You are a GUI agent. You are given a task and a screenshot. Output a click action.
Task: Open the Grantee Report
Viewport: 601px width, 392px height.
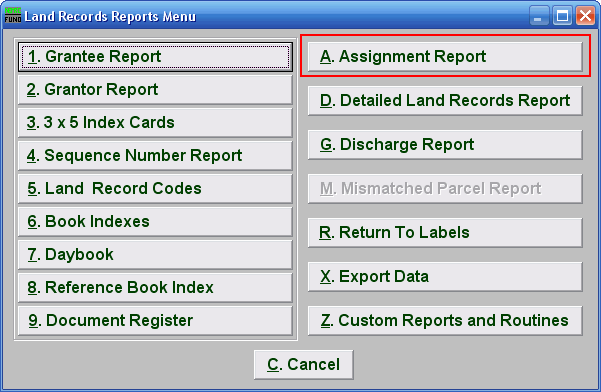pyautogui.click(x=155, y=57)
